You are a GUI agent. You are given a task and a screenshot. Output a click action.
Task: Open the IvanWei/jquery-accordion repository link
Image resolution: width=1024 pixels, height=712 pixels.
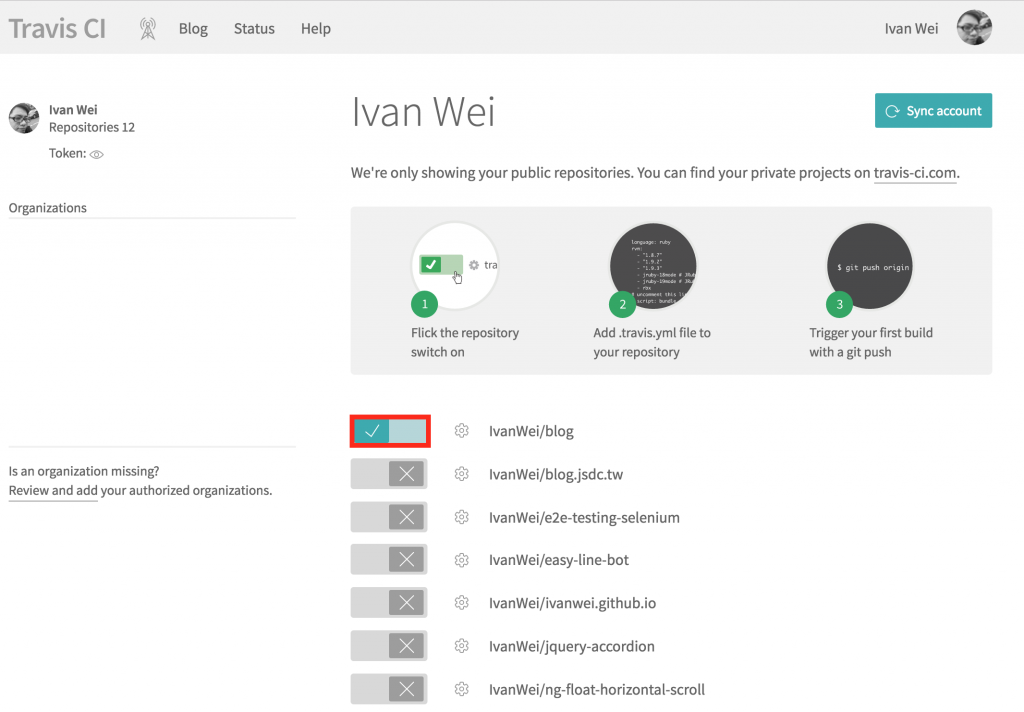[x=571, y=646]
